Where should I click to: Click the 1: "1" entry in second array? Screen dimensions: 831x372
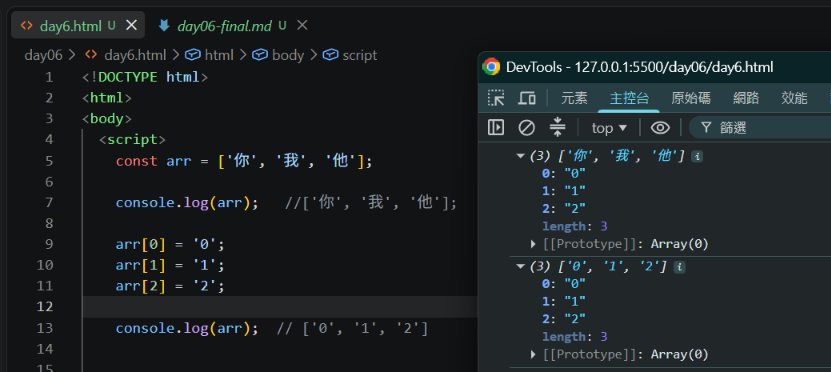pyautogui.click(x=563, y=301)
